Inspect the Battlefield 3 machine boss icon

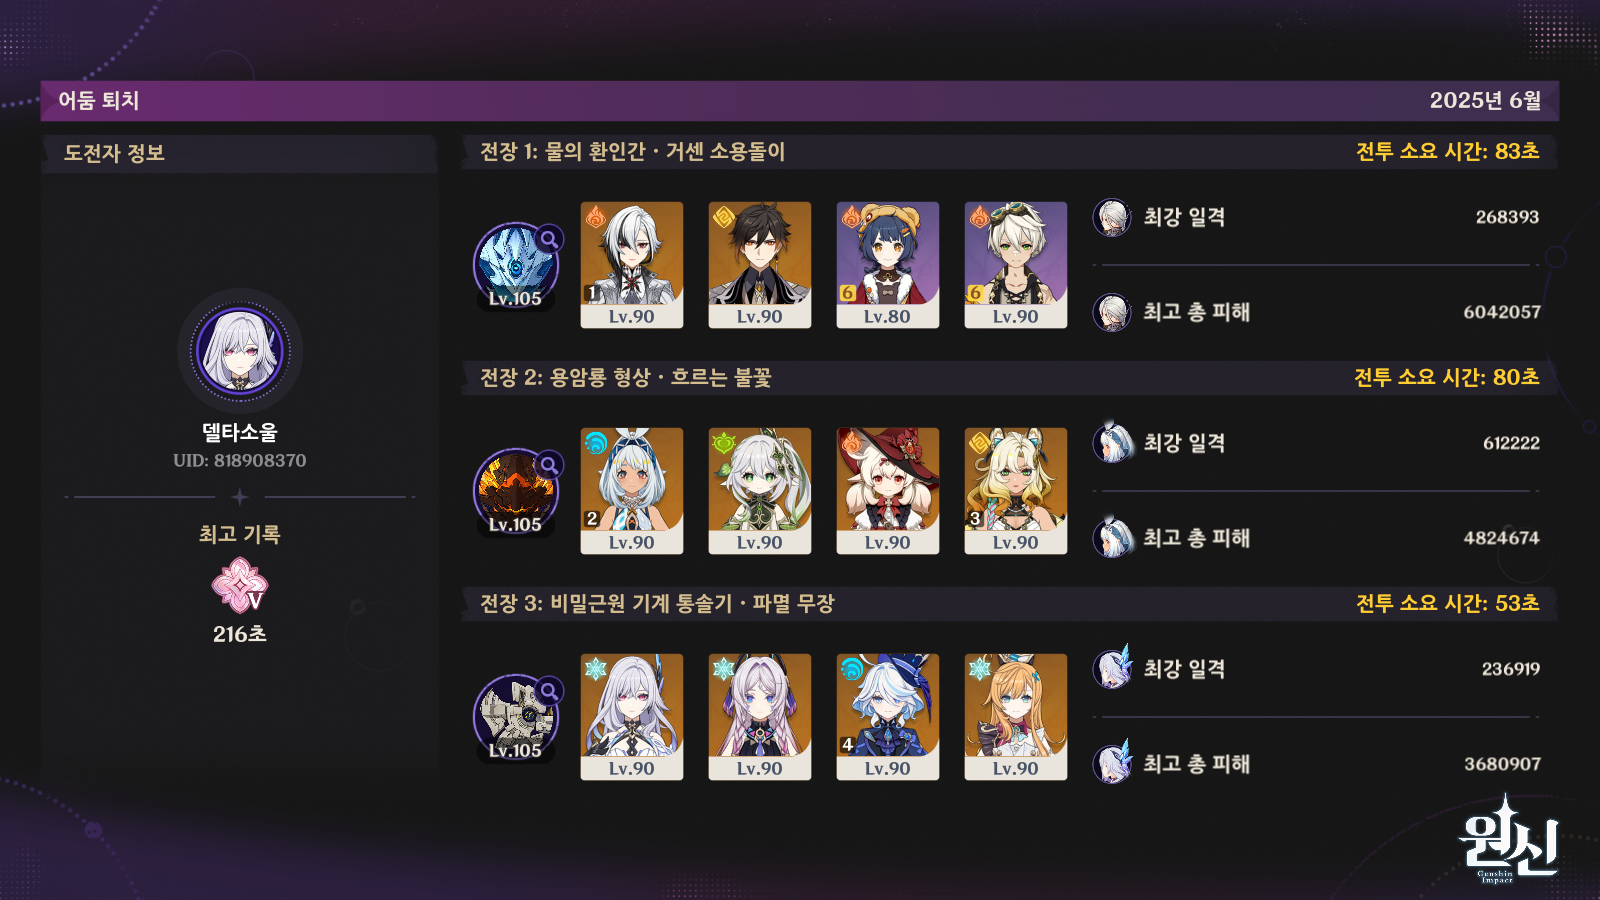(x=516, y=718)
